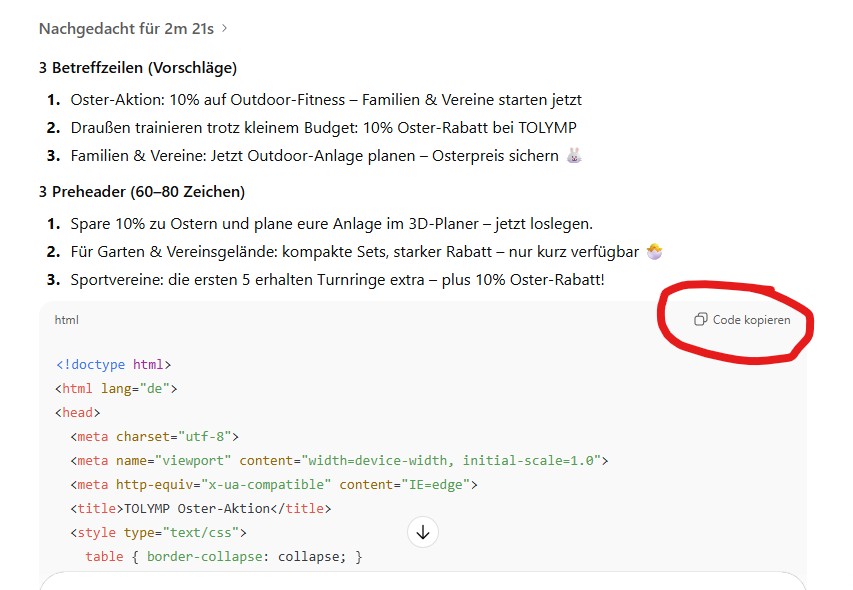This screenshot has height=590, width=853.
Task: Select subject line 'Draußen trainieren trotz kleinem Budget'
Action: coord(323,128)
